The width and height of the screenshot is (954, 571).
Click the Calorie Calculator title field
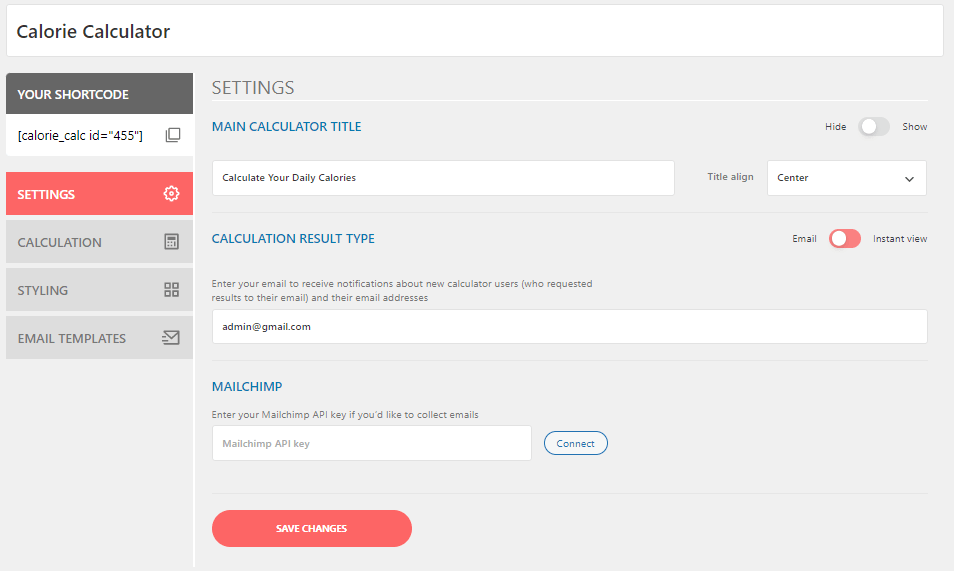point(475,31)
